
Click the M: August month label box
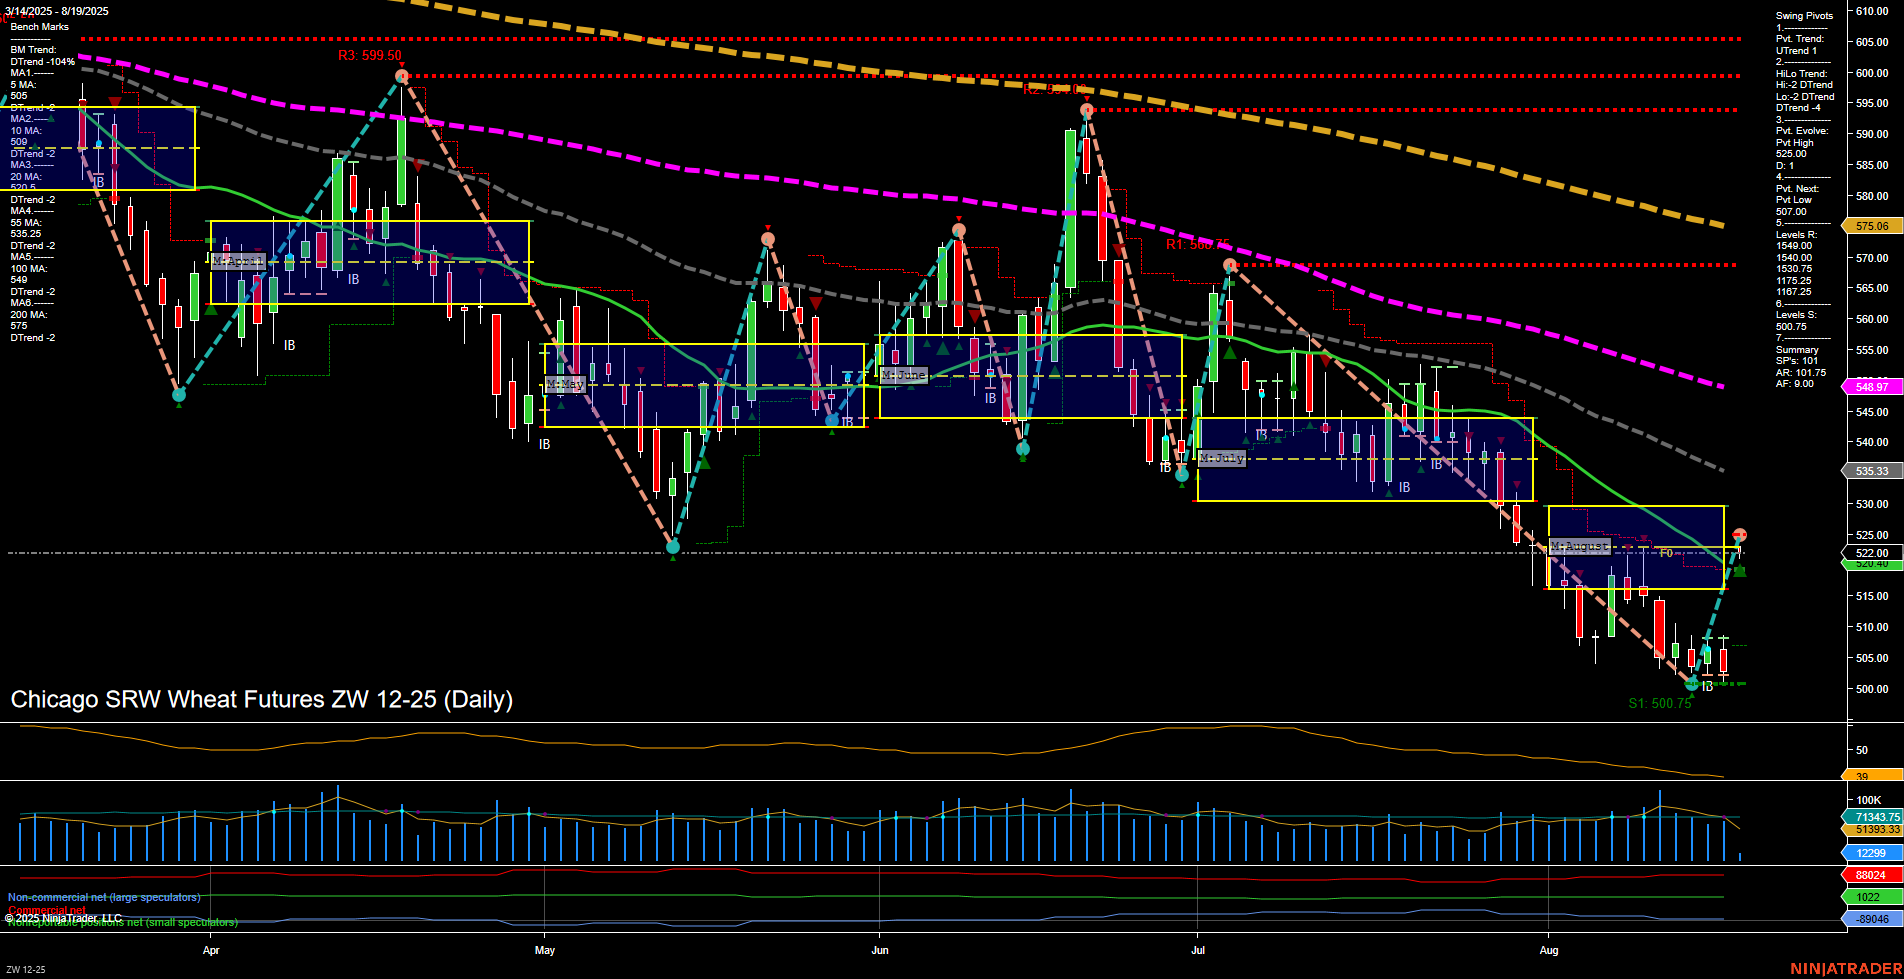pyautogui.click(x=1578, y=546)
